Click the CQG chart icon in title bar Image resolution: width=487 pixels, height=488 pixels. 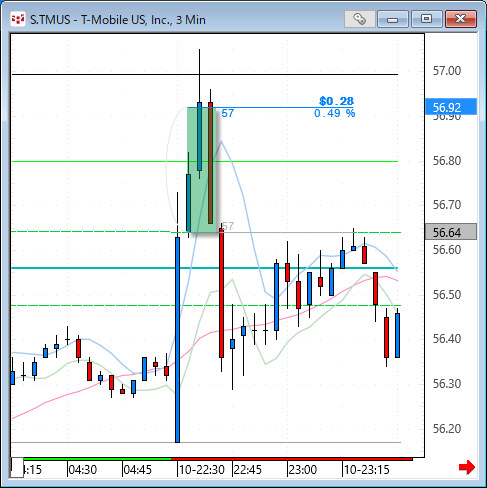pos(18,19)
